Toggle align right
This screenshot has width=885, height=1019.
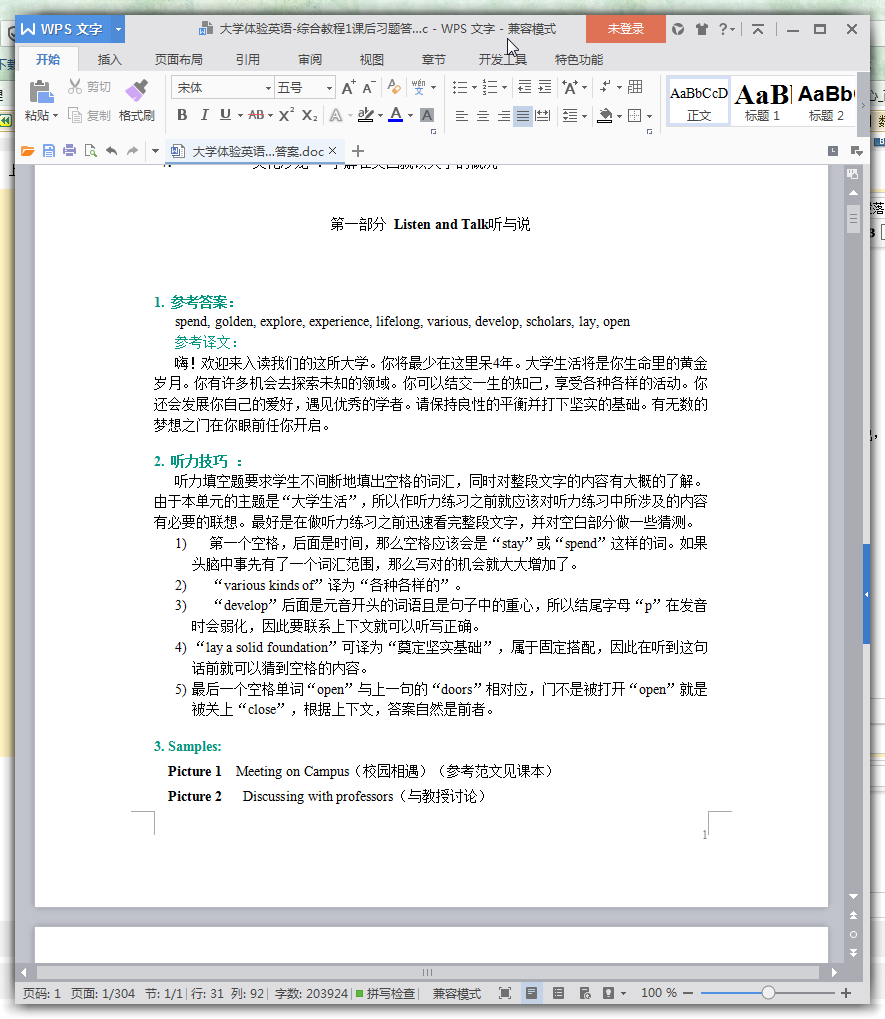504,116
